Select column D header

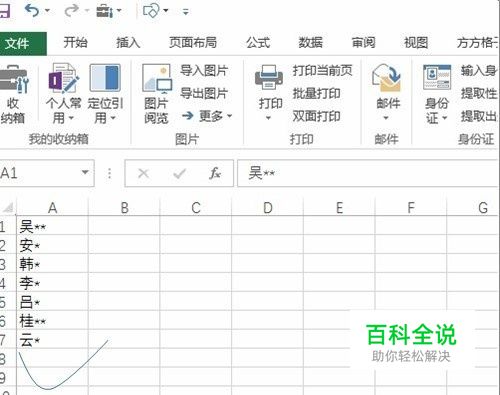tap(268, 208)
